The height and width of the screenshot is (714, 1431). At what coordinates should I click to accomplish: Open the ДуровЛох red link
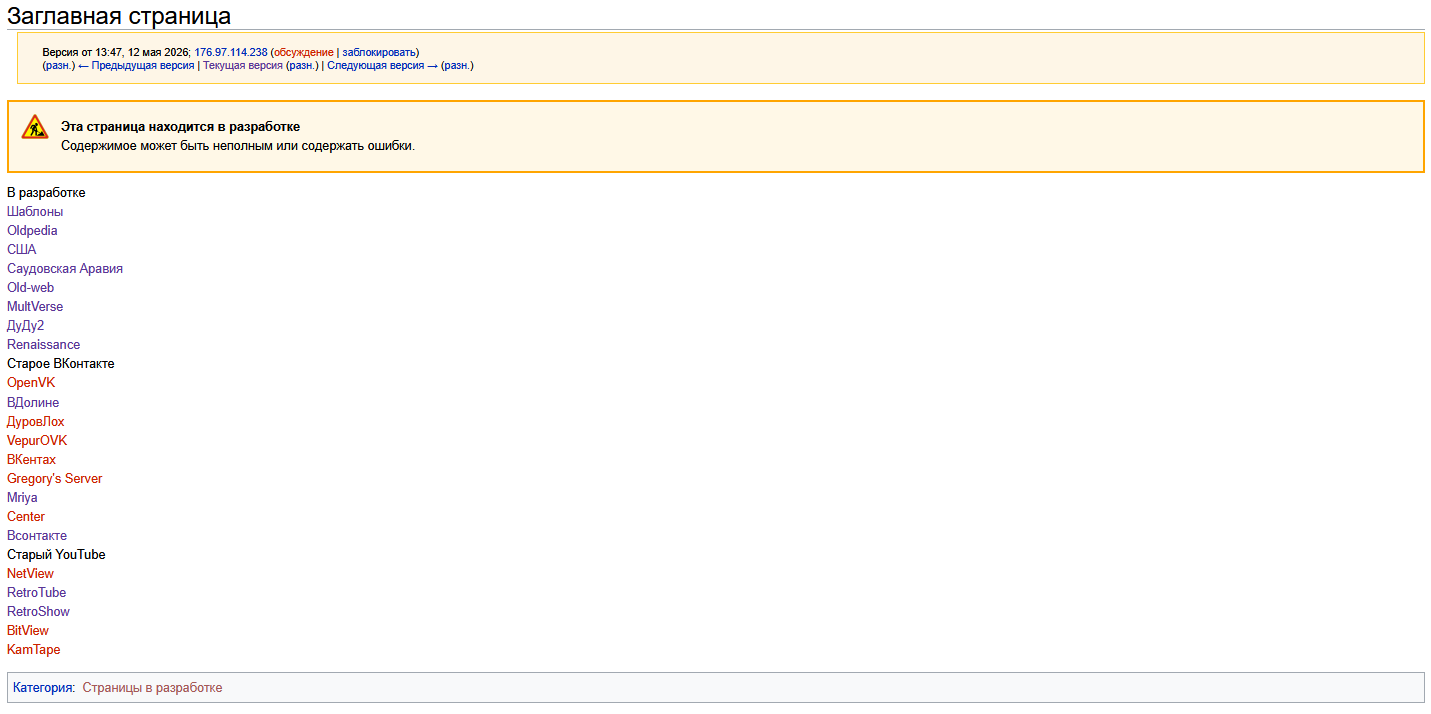pos(35,421)
